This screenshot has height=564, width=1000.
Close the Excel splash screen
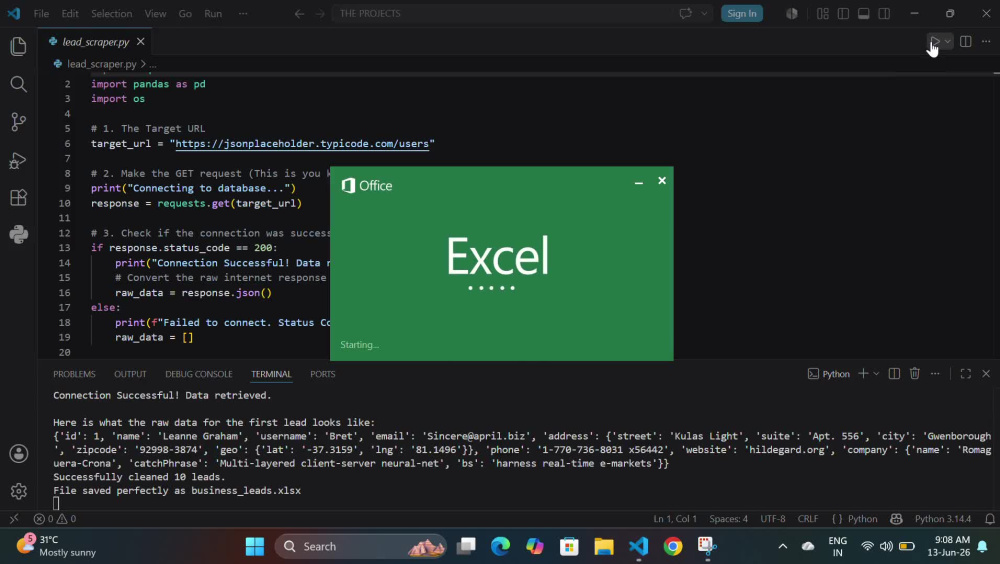tap(662, 181)
